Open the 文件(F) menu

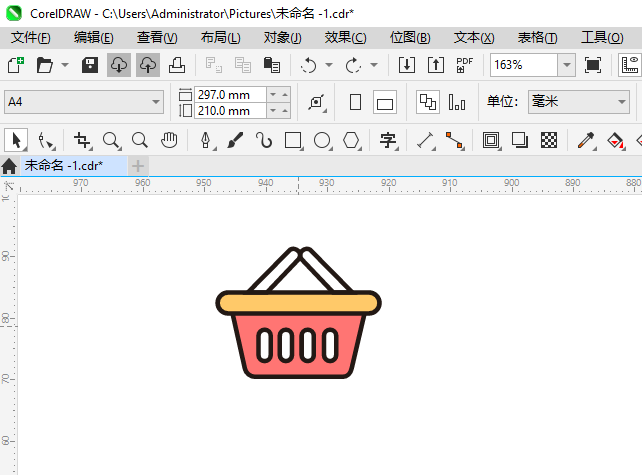pos(31,38)
